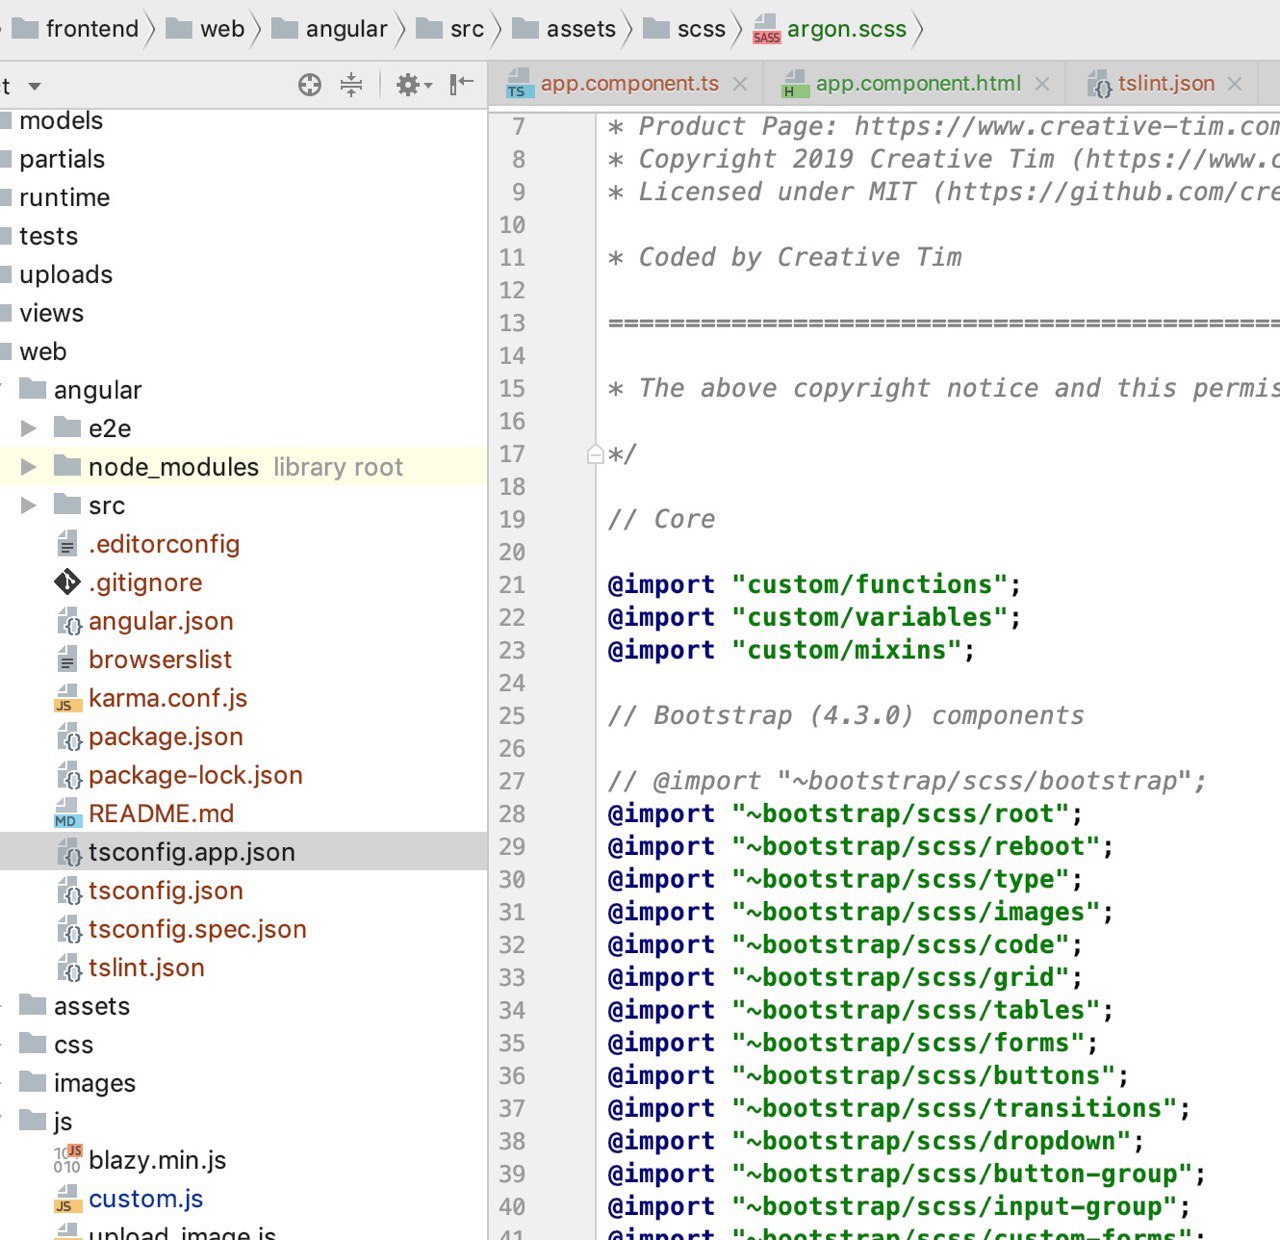Open the project view mode dropdown arrow
The image size is (1280, 1240).
(x=35, y=87)
